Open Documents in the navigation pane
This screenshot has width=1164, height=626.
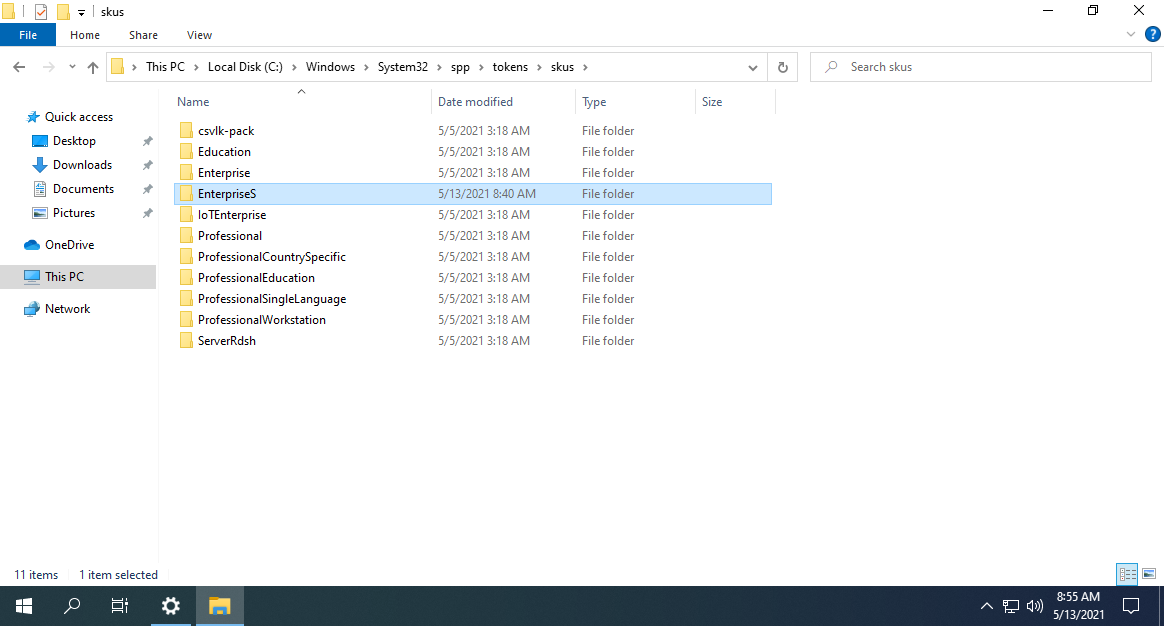pos(83,189)
